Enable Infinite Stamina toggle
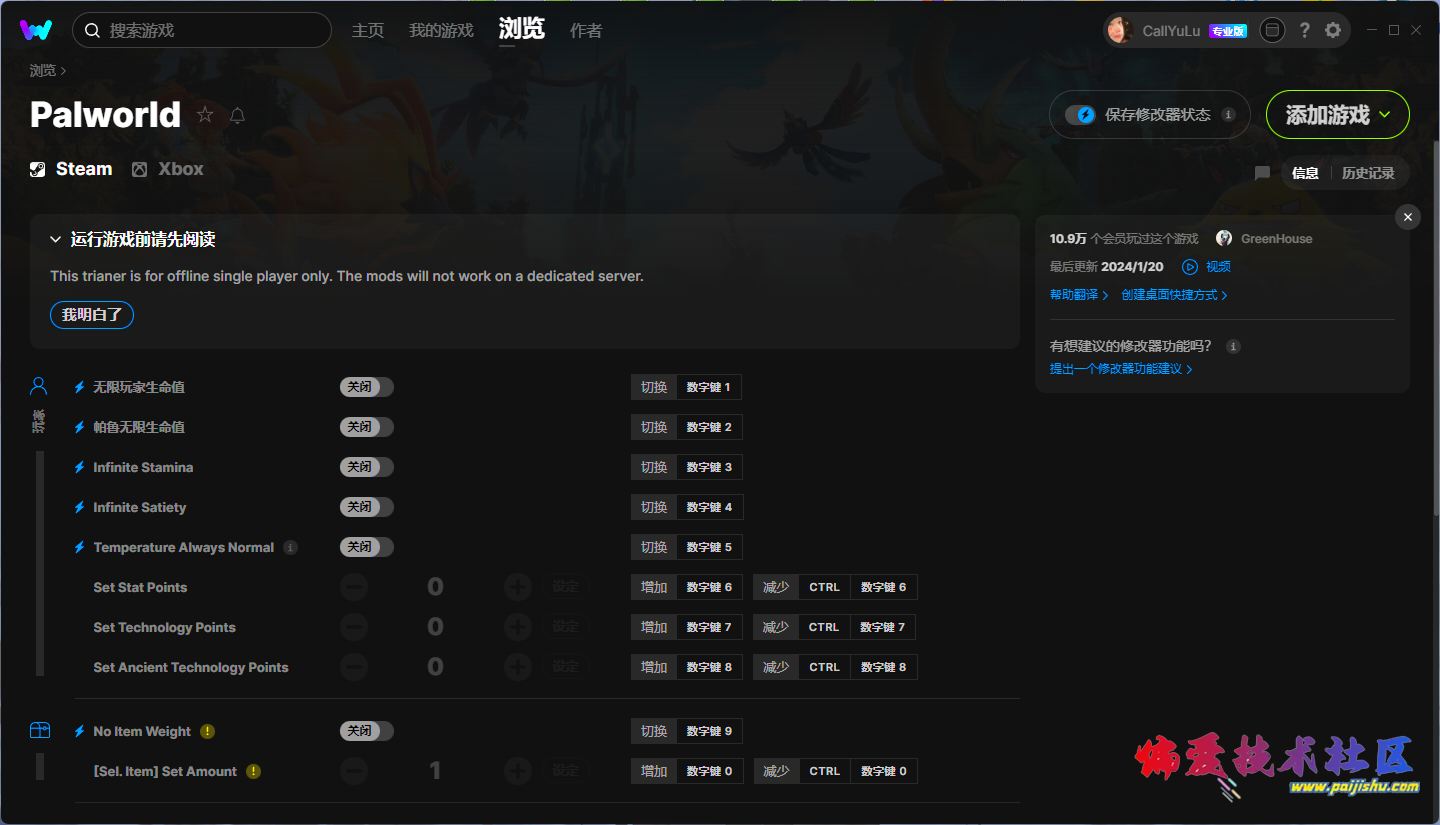This screenshot has height=825, width=1440. (x=367, y=467)
